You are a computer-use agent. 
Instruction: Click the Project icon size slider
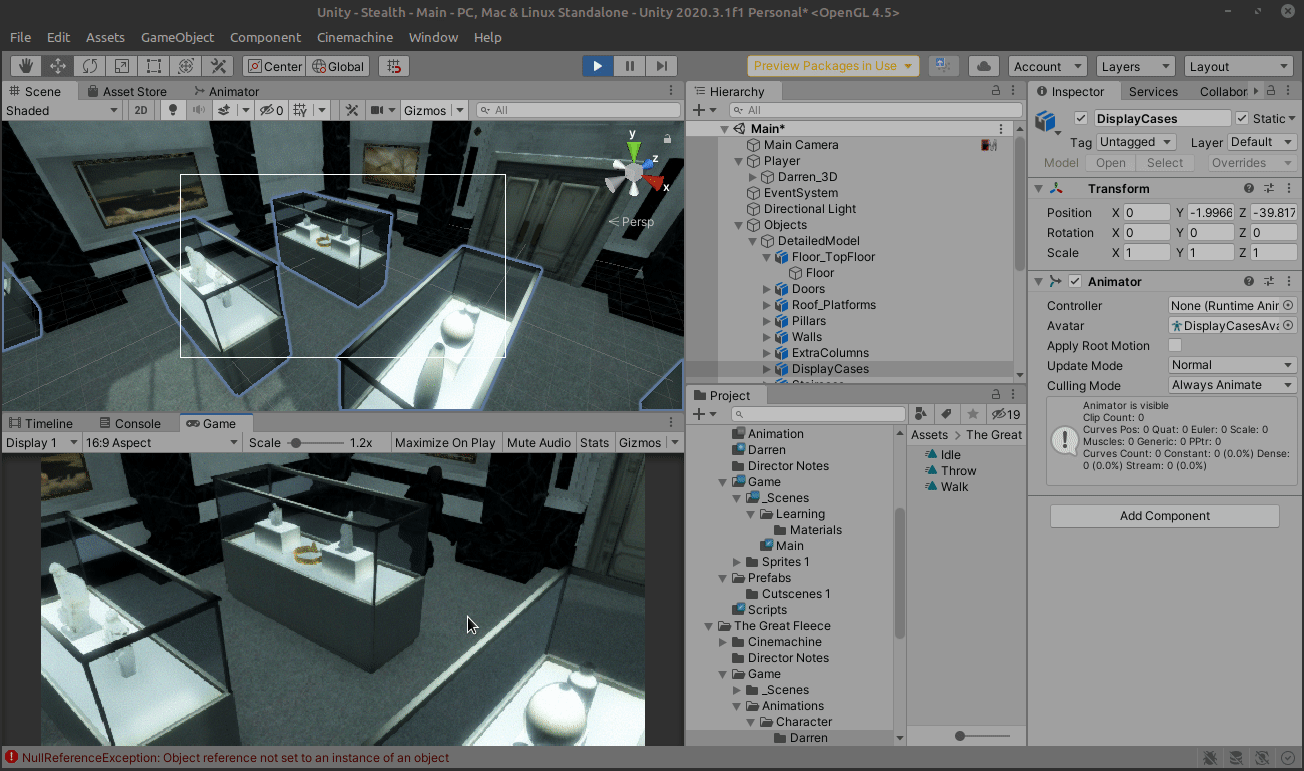point(982,736)
